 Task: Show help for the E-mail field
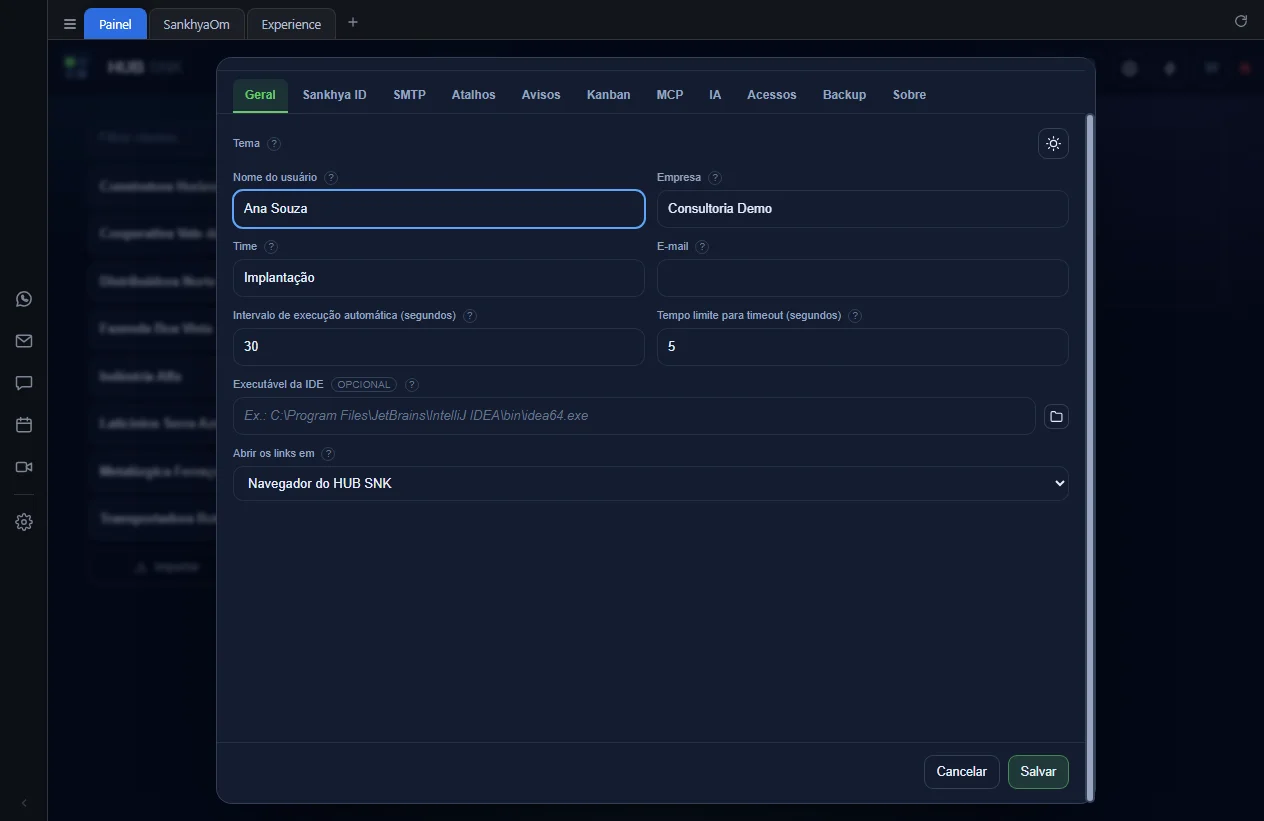pyautogui.click(x=702, y=247)
